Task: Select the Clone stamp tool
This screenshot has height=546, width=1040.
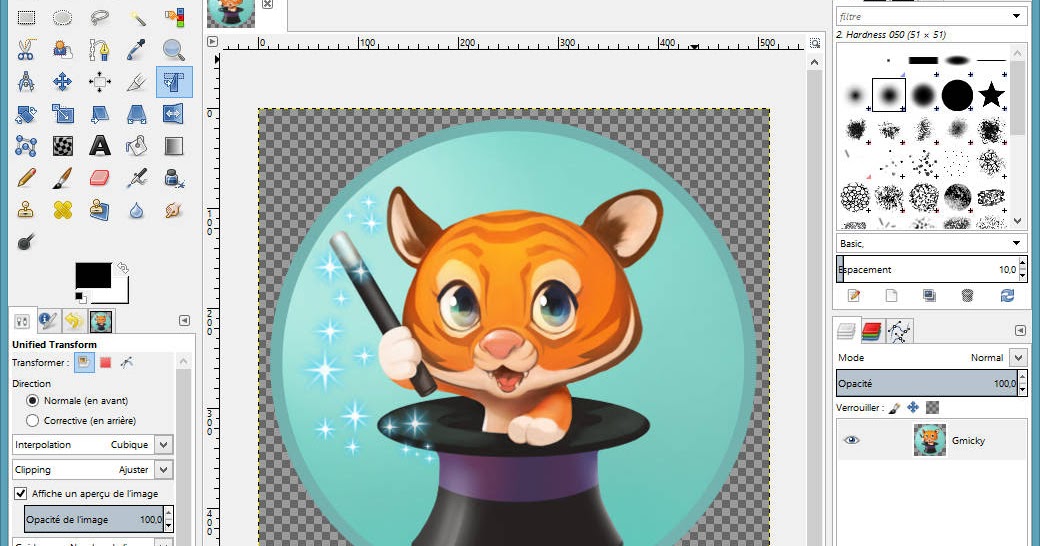Action: pos(26,210)
